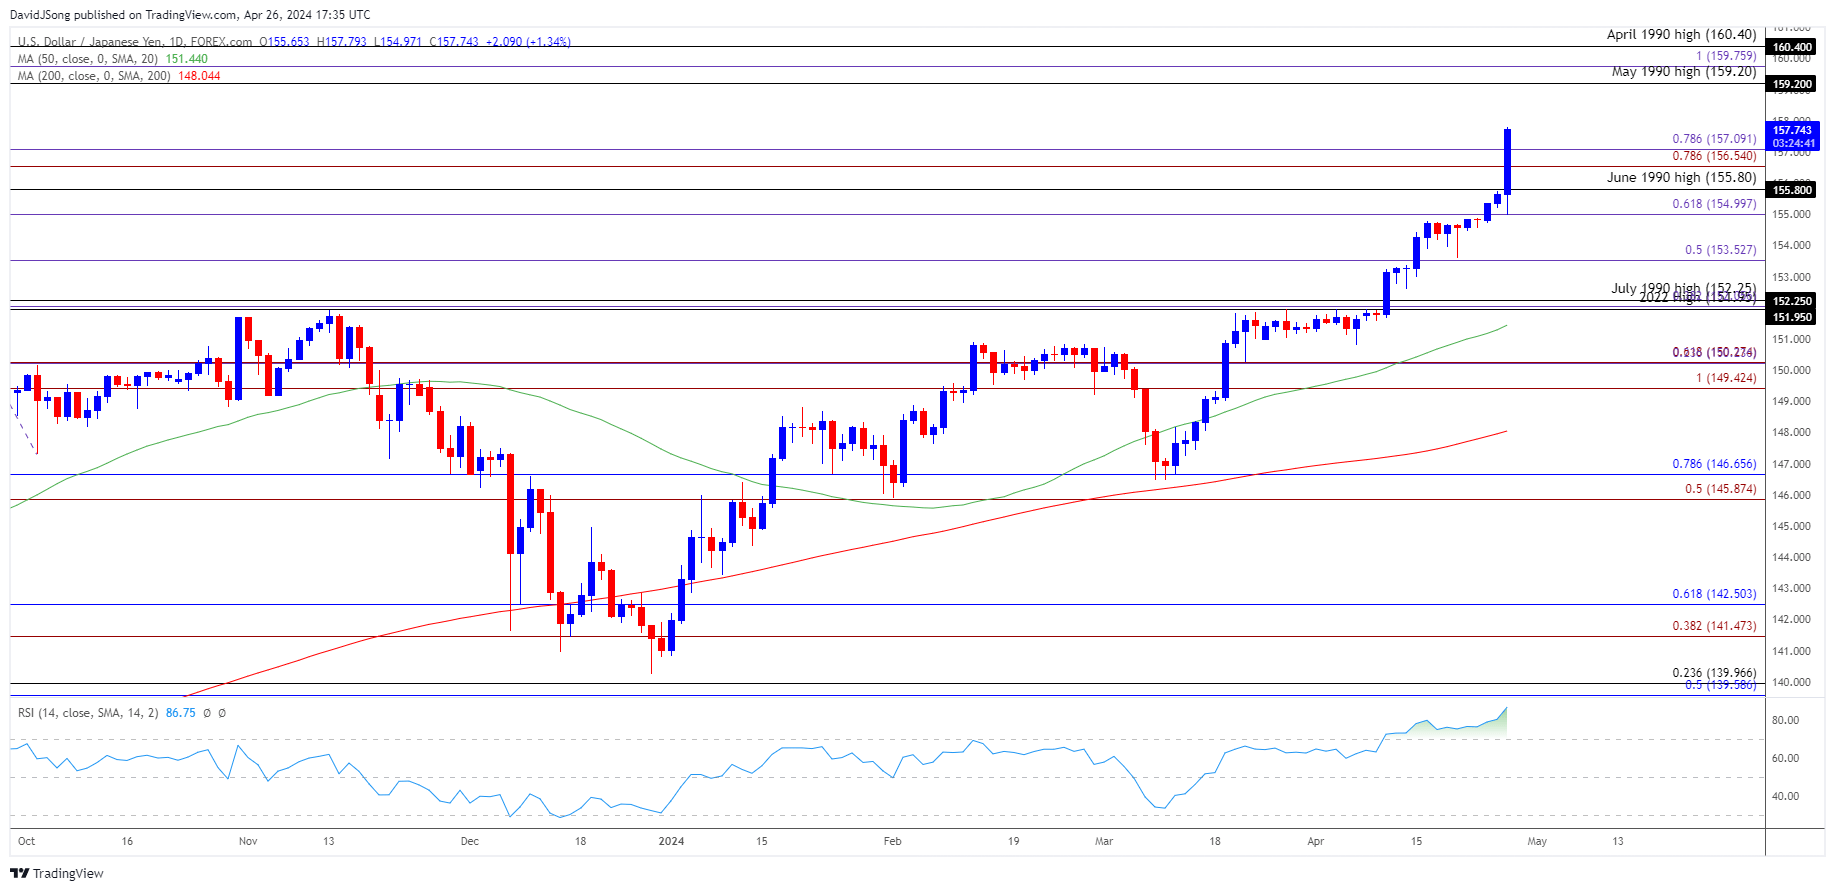The width and height of the screenshot is (1835, 891).
Task: Click the Mar date on time axis
Action: click(1104, 841)
